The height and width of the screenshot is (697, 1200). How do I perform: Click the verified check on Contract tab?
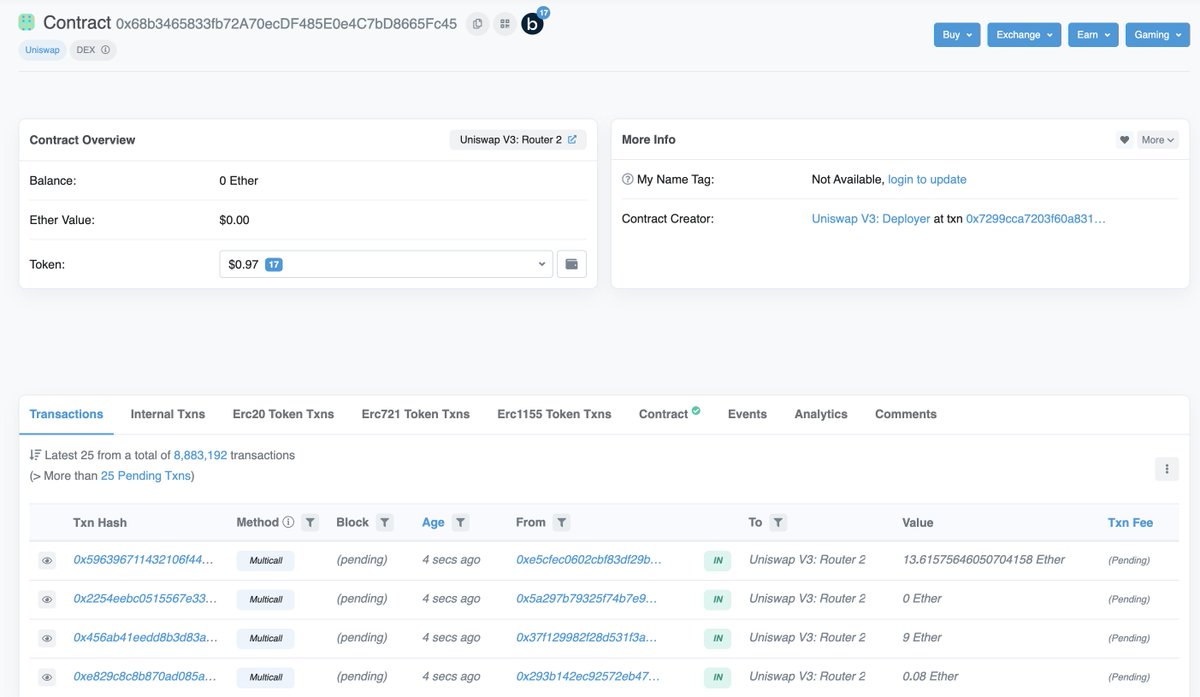(696, 410)
